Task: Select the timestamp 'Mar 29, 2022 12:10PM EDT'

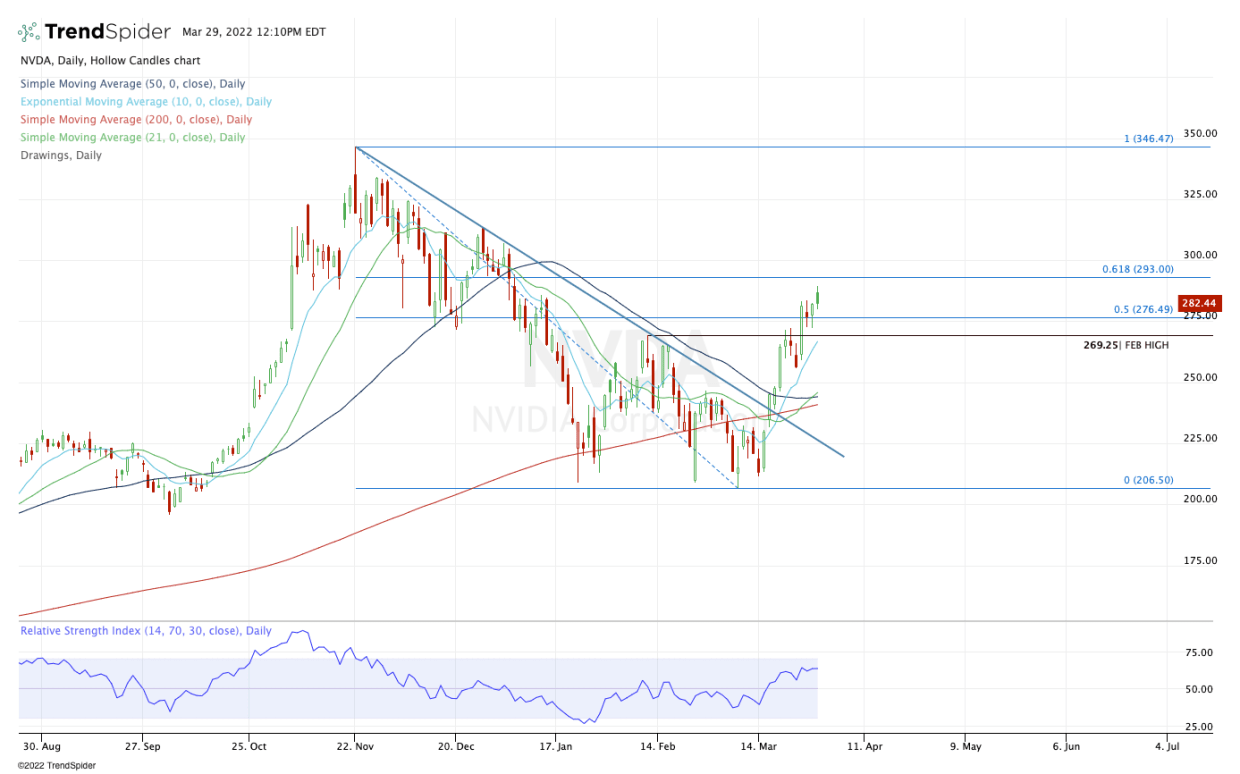Action: click(254, 32)
